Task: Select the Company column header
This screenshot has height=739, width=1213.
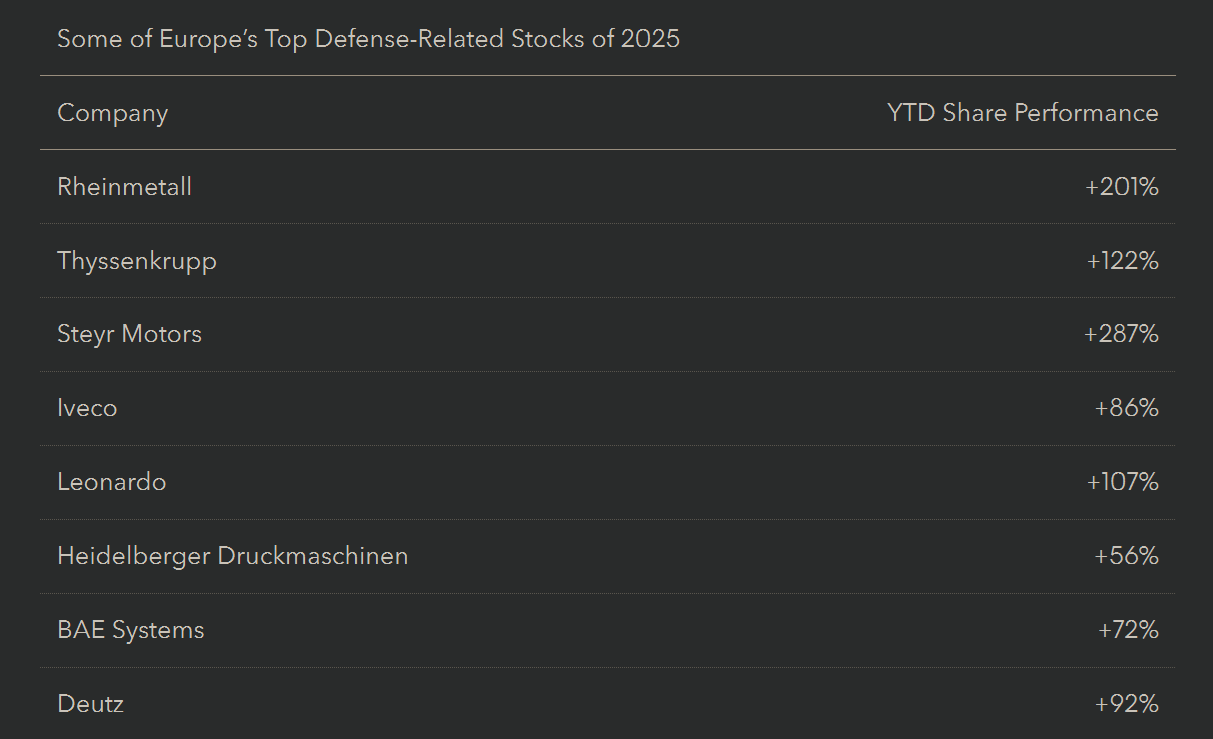Action: point(112,113)
